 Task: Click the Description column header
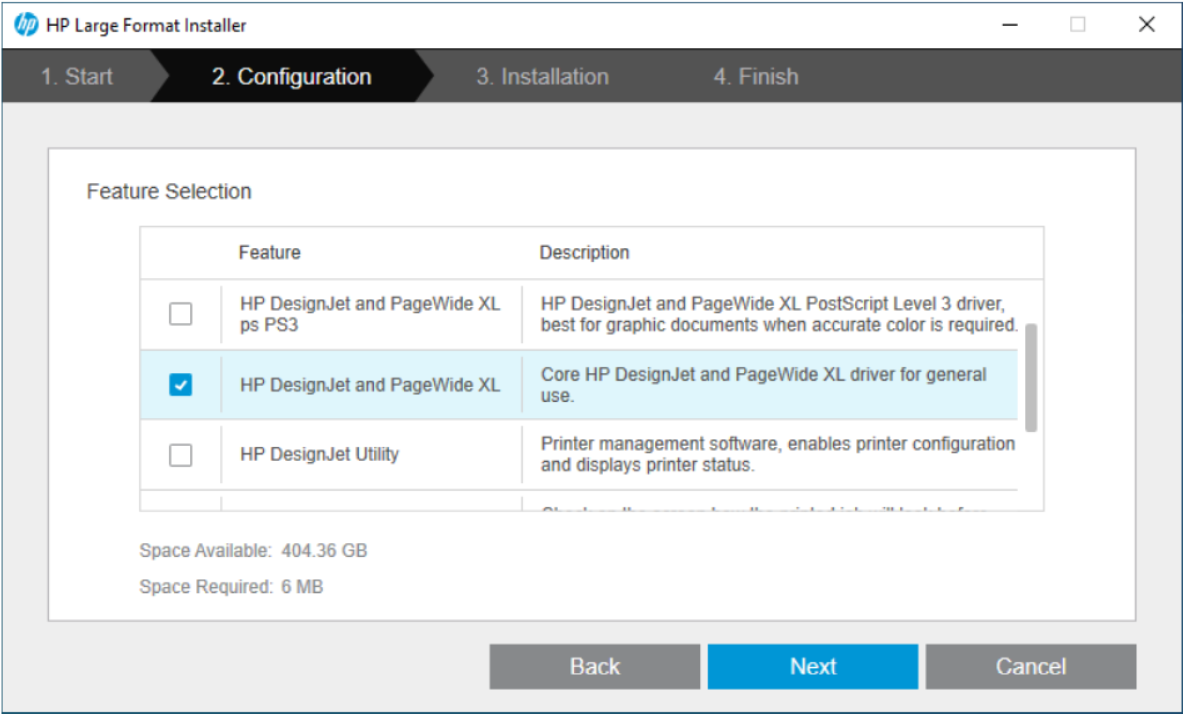(x=584, y=252)
